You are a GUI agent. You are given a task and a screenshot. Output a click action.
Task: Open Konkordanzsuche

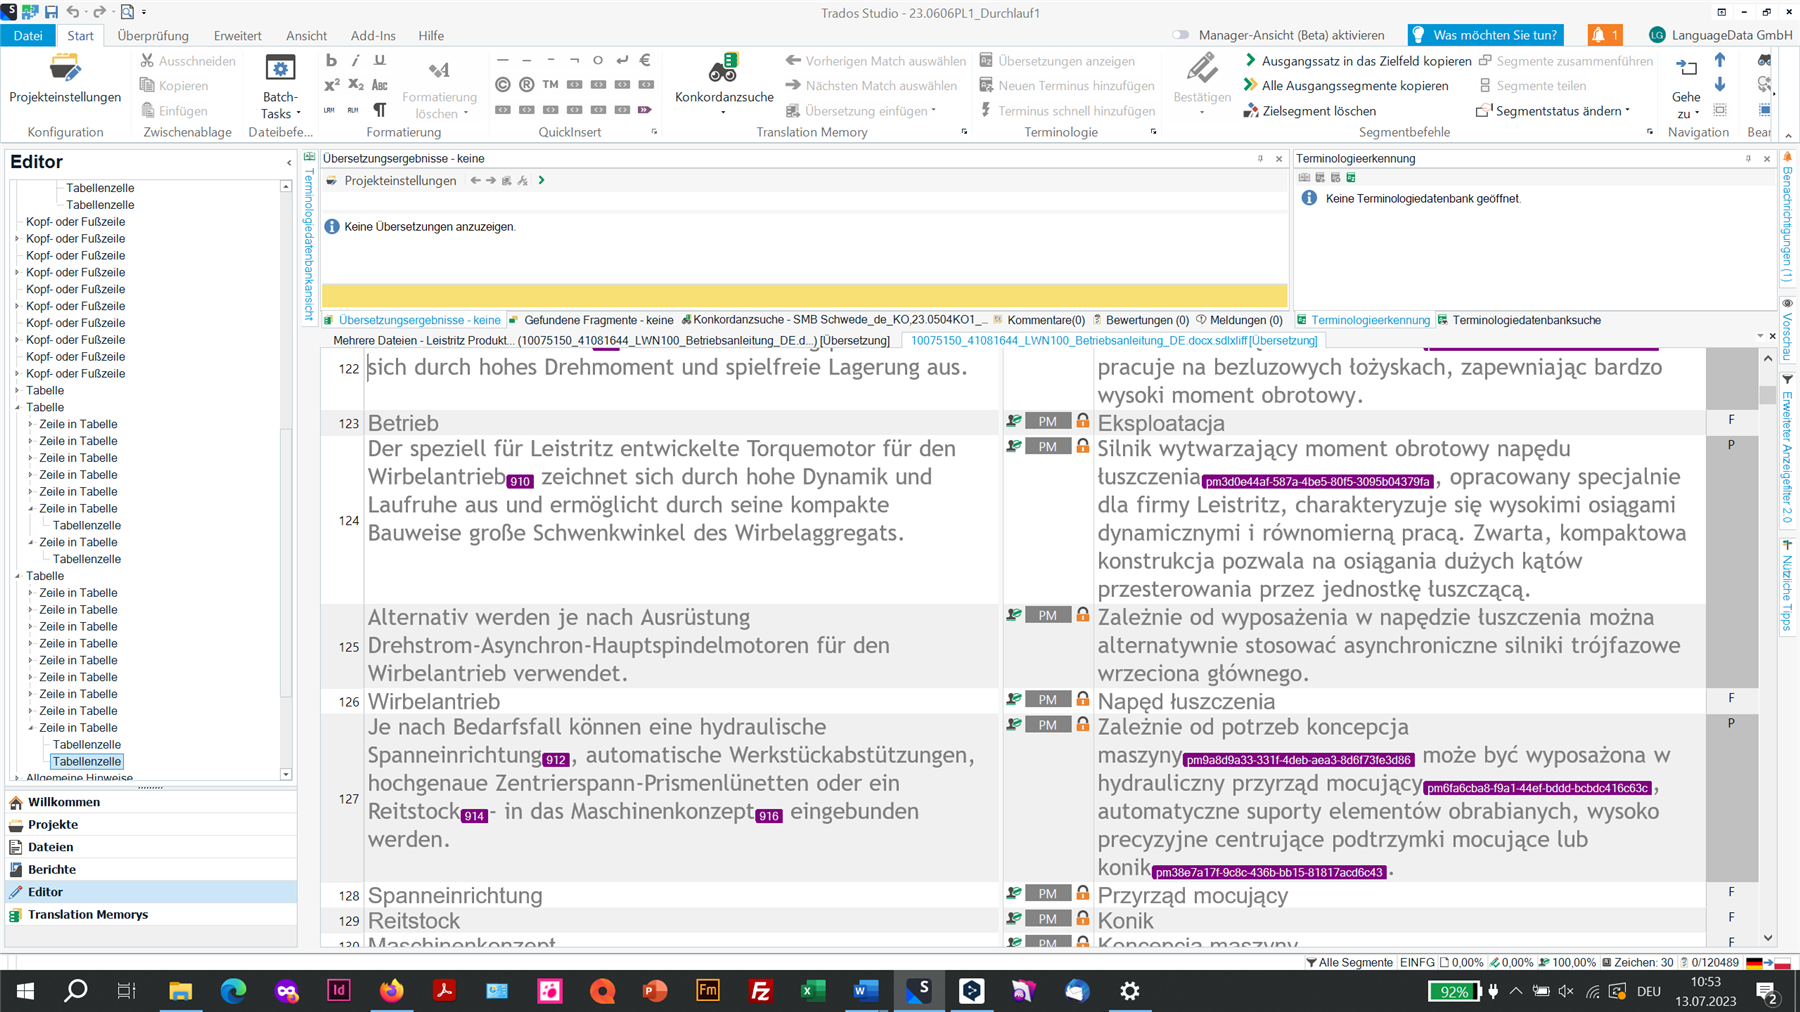click(724, 84)
